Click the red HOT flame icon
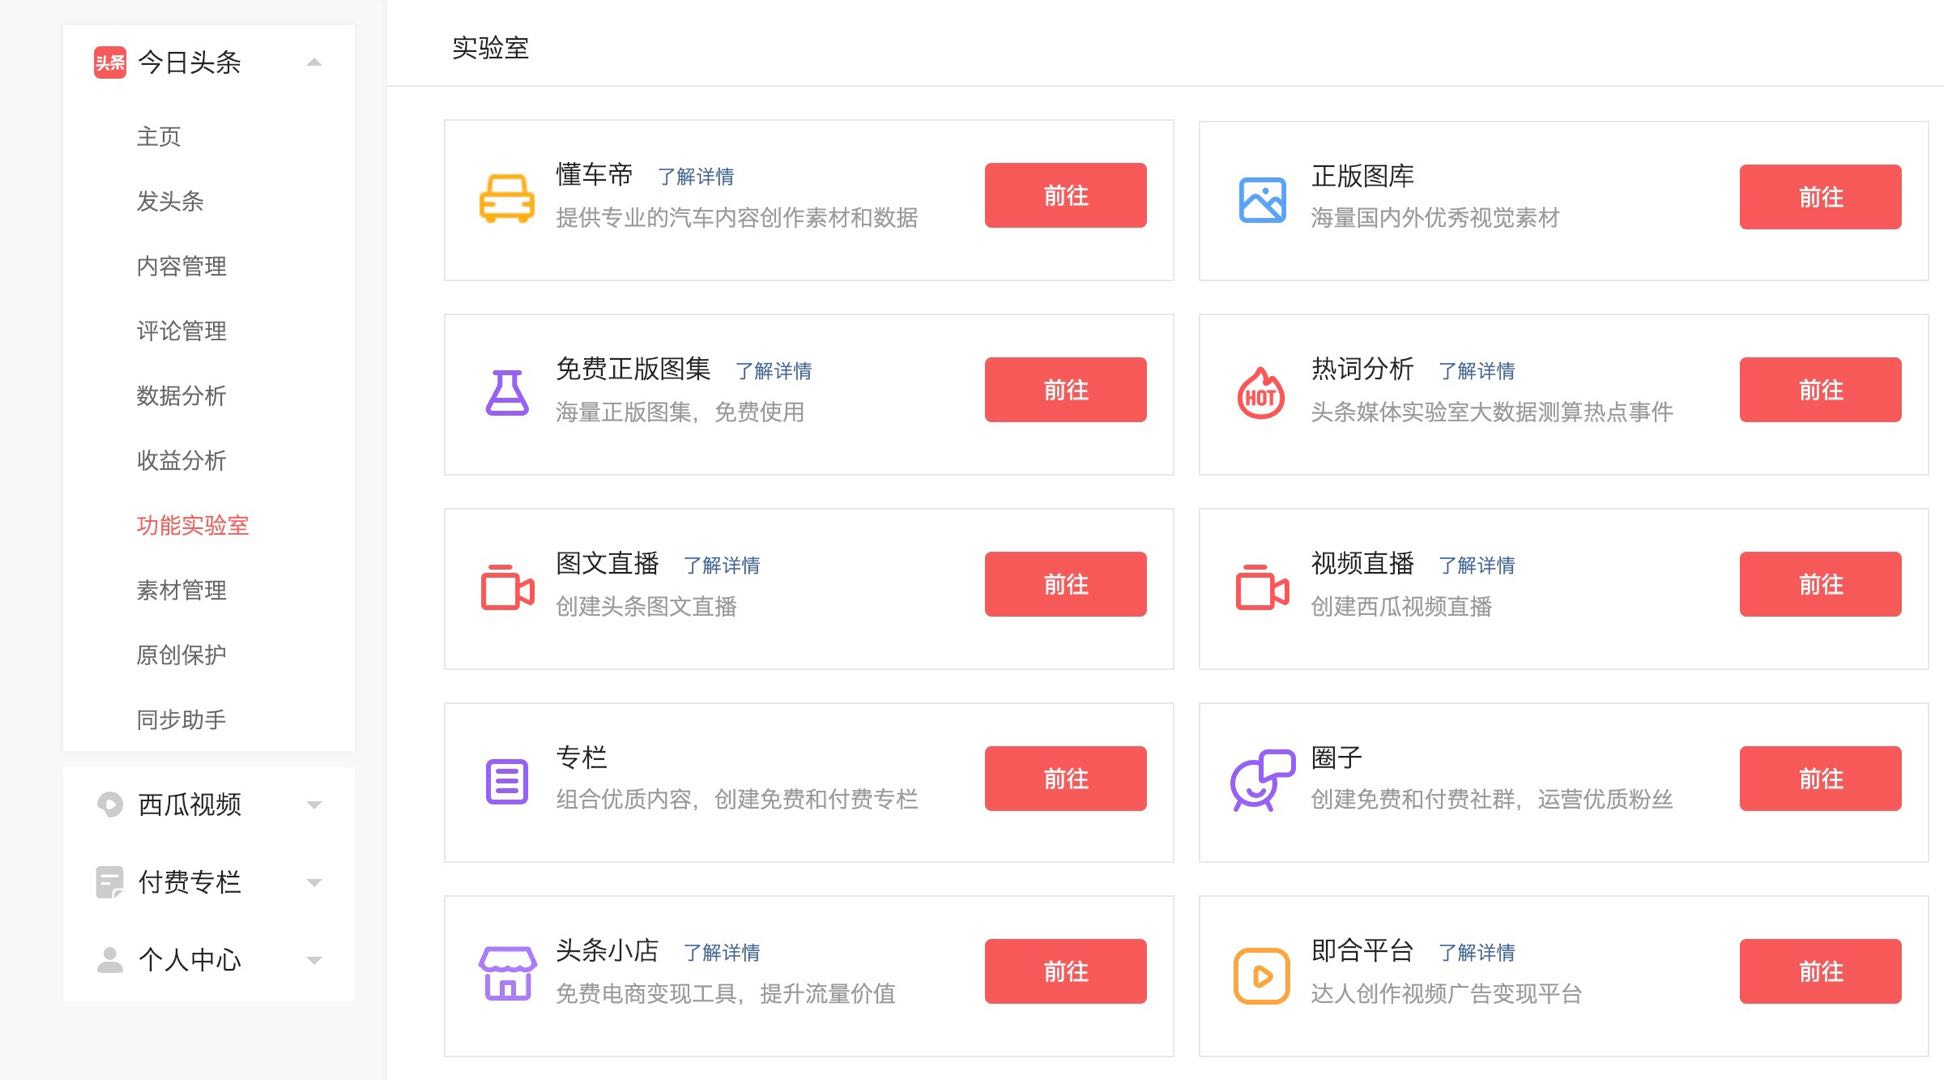Screen dimensions: 1944x1080 pos(1261,393)
